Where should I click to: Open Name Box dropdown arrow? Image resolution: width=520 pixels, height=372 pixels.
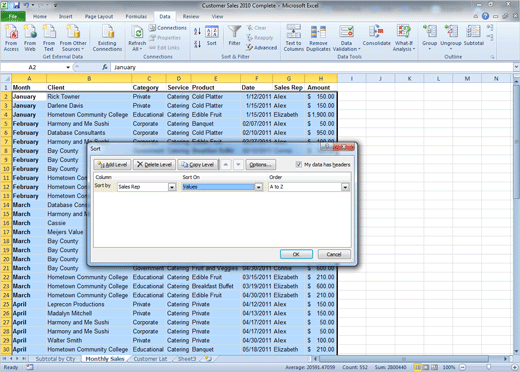point(68,67)
